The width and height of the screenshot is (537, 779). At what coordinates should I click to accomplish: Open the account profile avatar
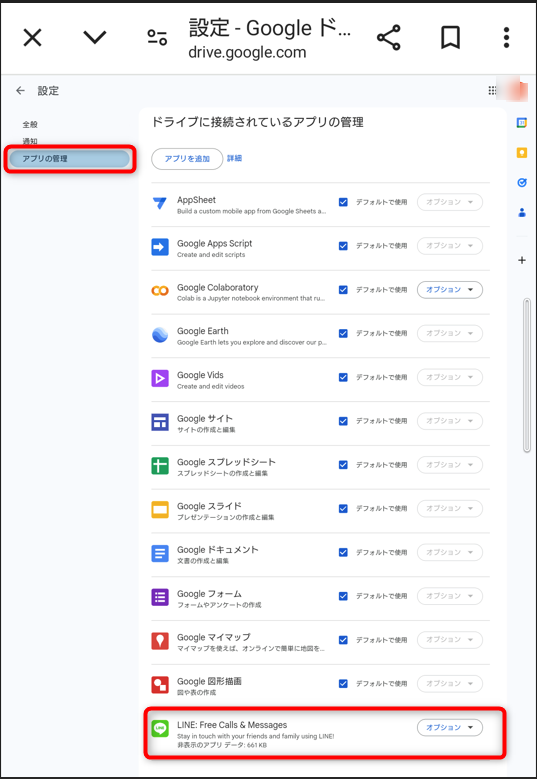pyautogui.click(x=513, y=89)
